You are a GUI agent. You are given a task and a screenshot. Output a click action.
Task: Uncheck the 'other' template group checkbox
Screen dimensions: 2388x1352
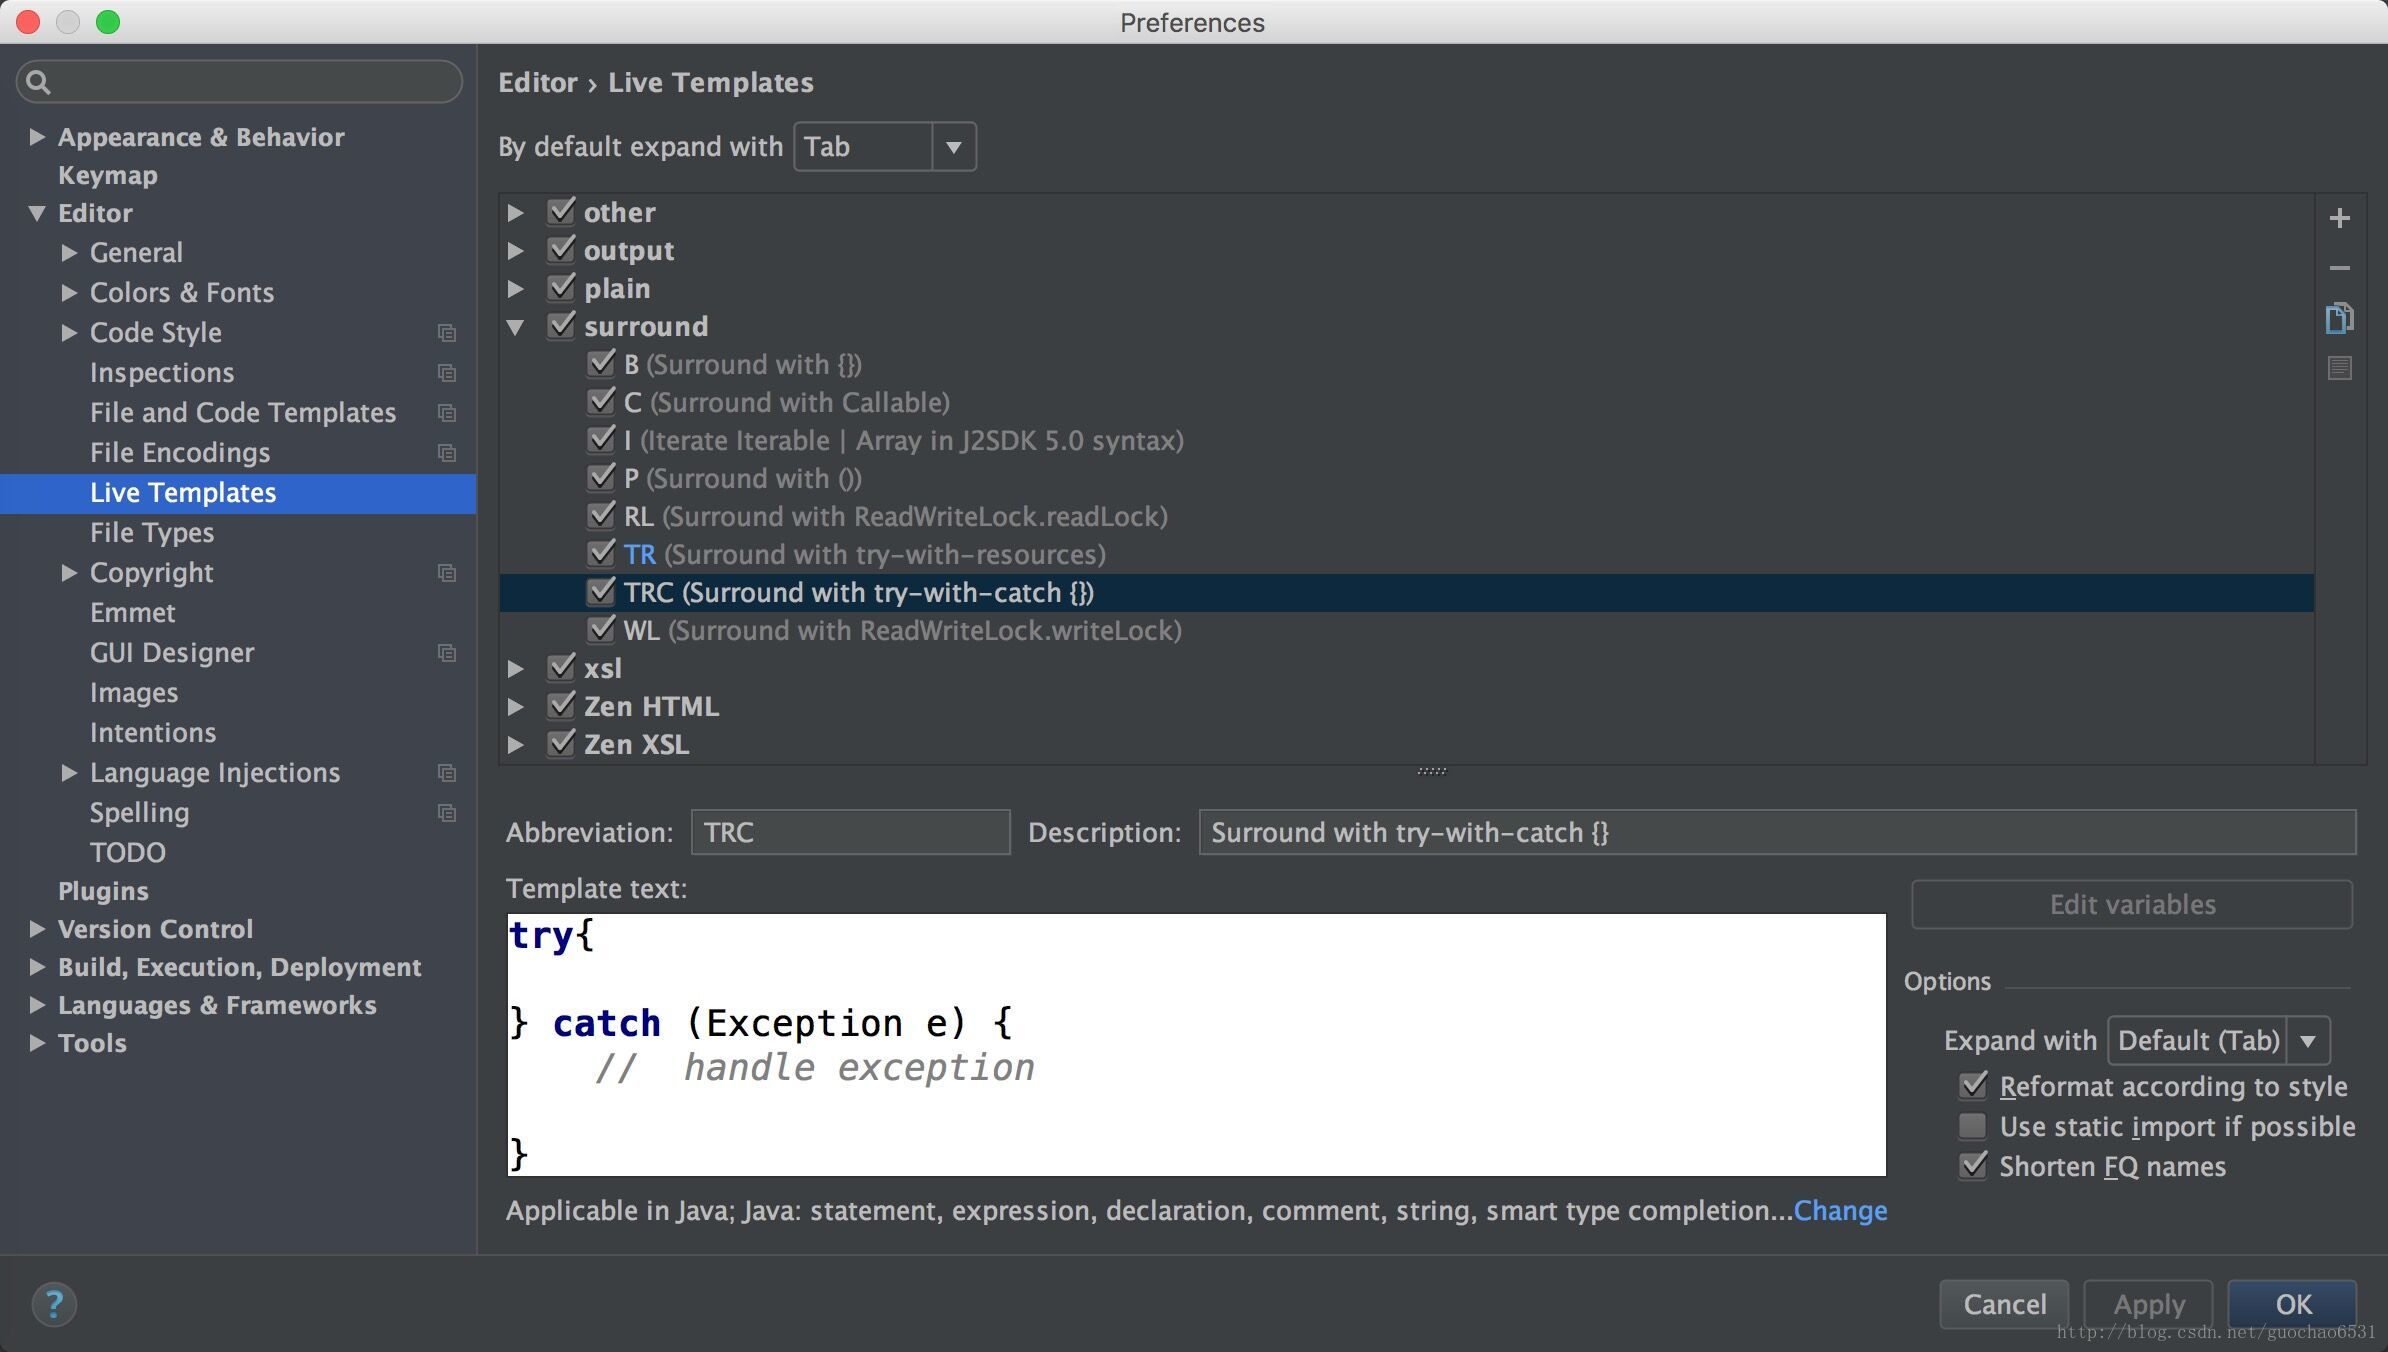(x=561, y=211)
